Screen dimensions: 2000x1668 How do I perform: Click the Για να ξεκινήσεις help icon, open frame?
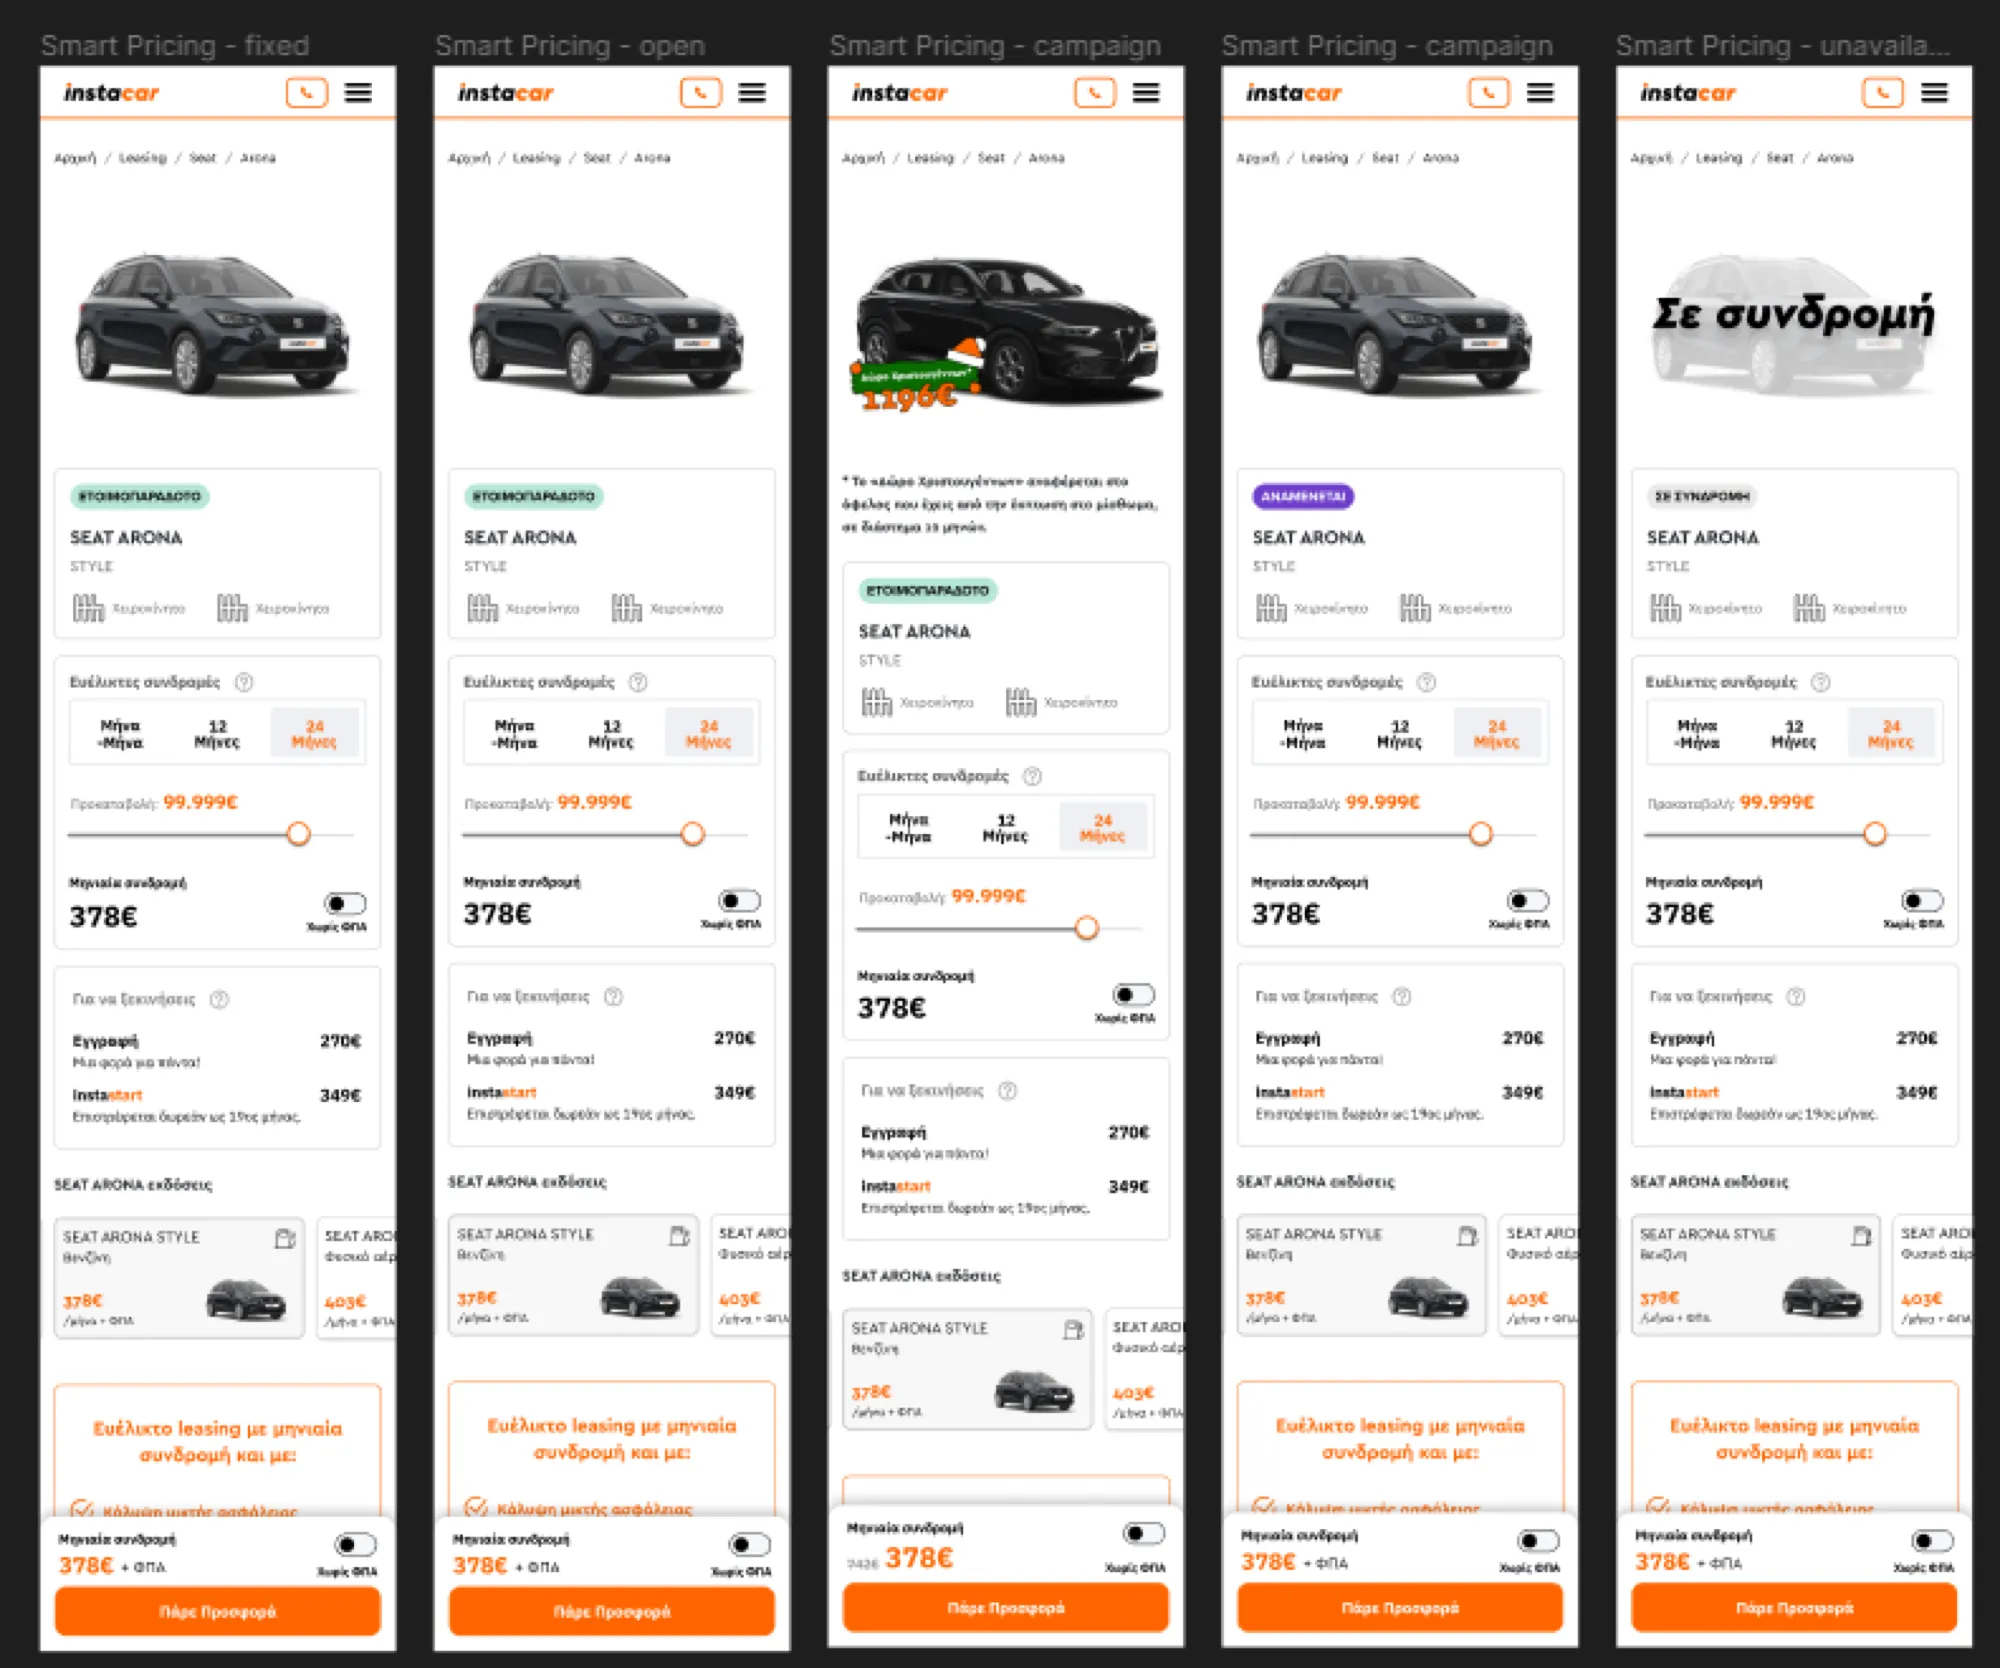coord(613,996)
